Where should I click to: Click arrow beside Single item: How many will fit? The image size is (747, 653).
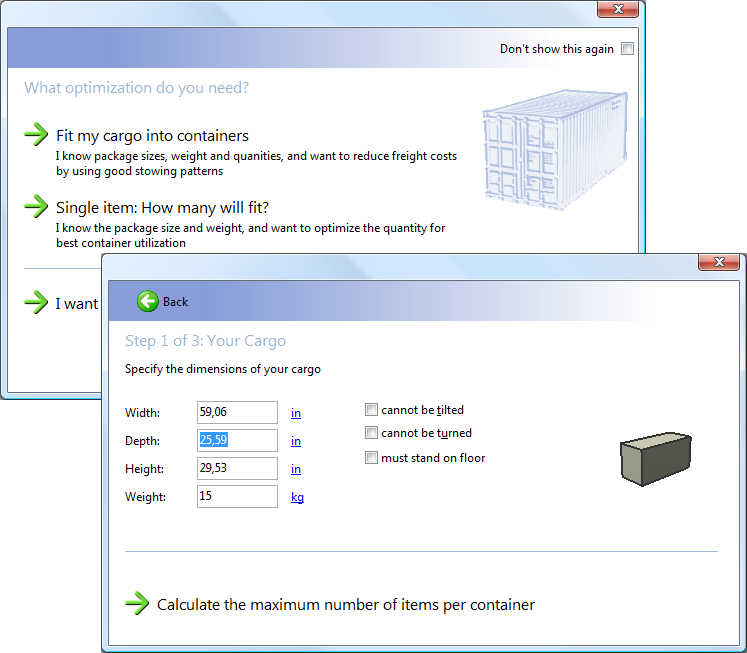pyautogui.click(x=36, y=207)
